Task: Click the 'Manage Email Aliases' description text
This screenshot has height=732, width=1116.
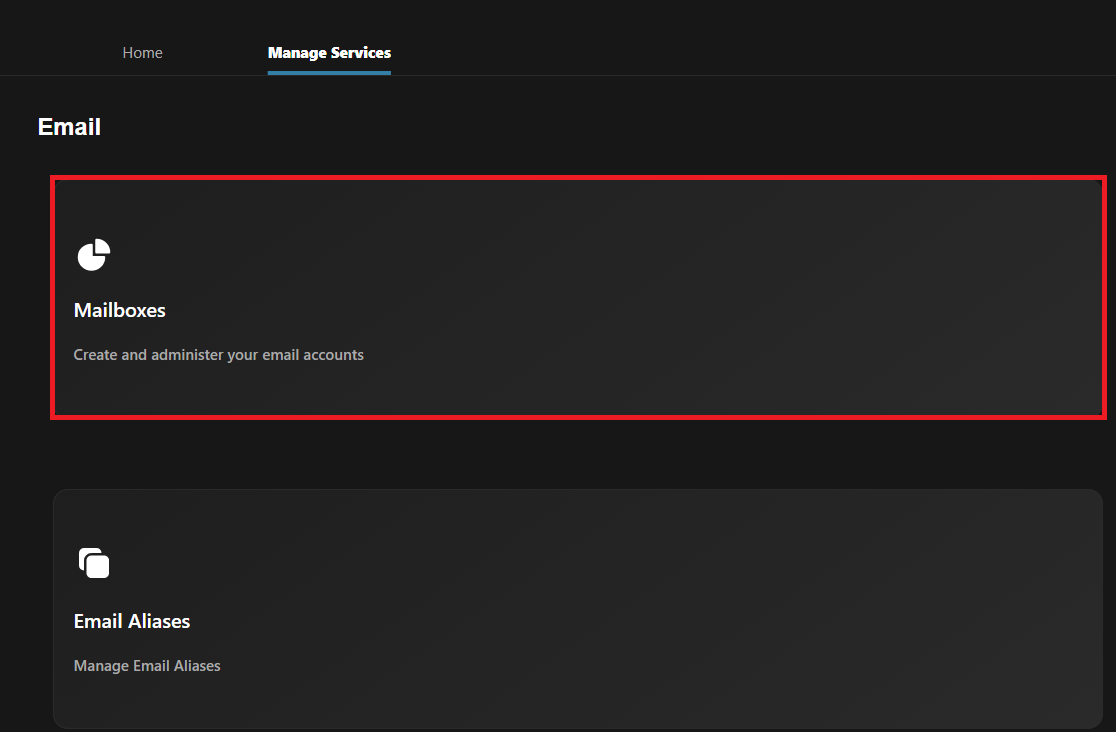Action: pos(147,666)
